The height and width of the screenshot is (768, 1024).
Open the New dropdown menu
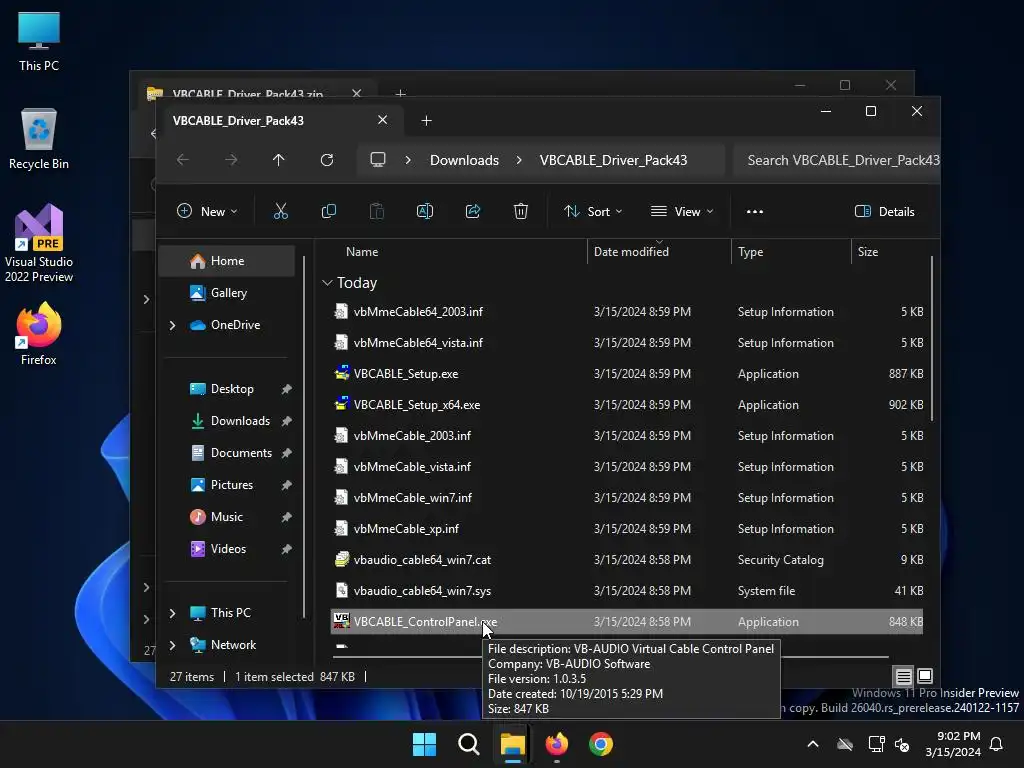click(207, 212)
